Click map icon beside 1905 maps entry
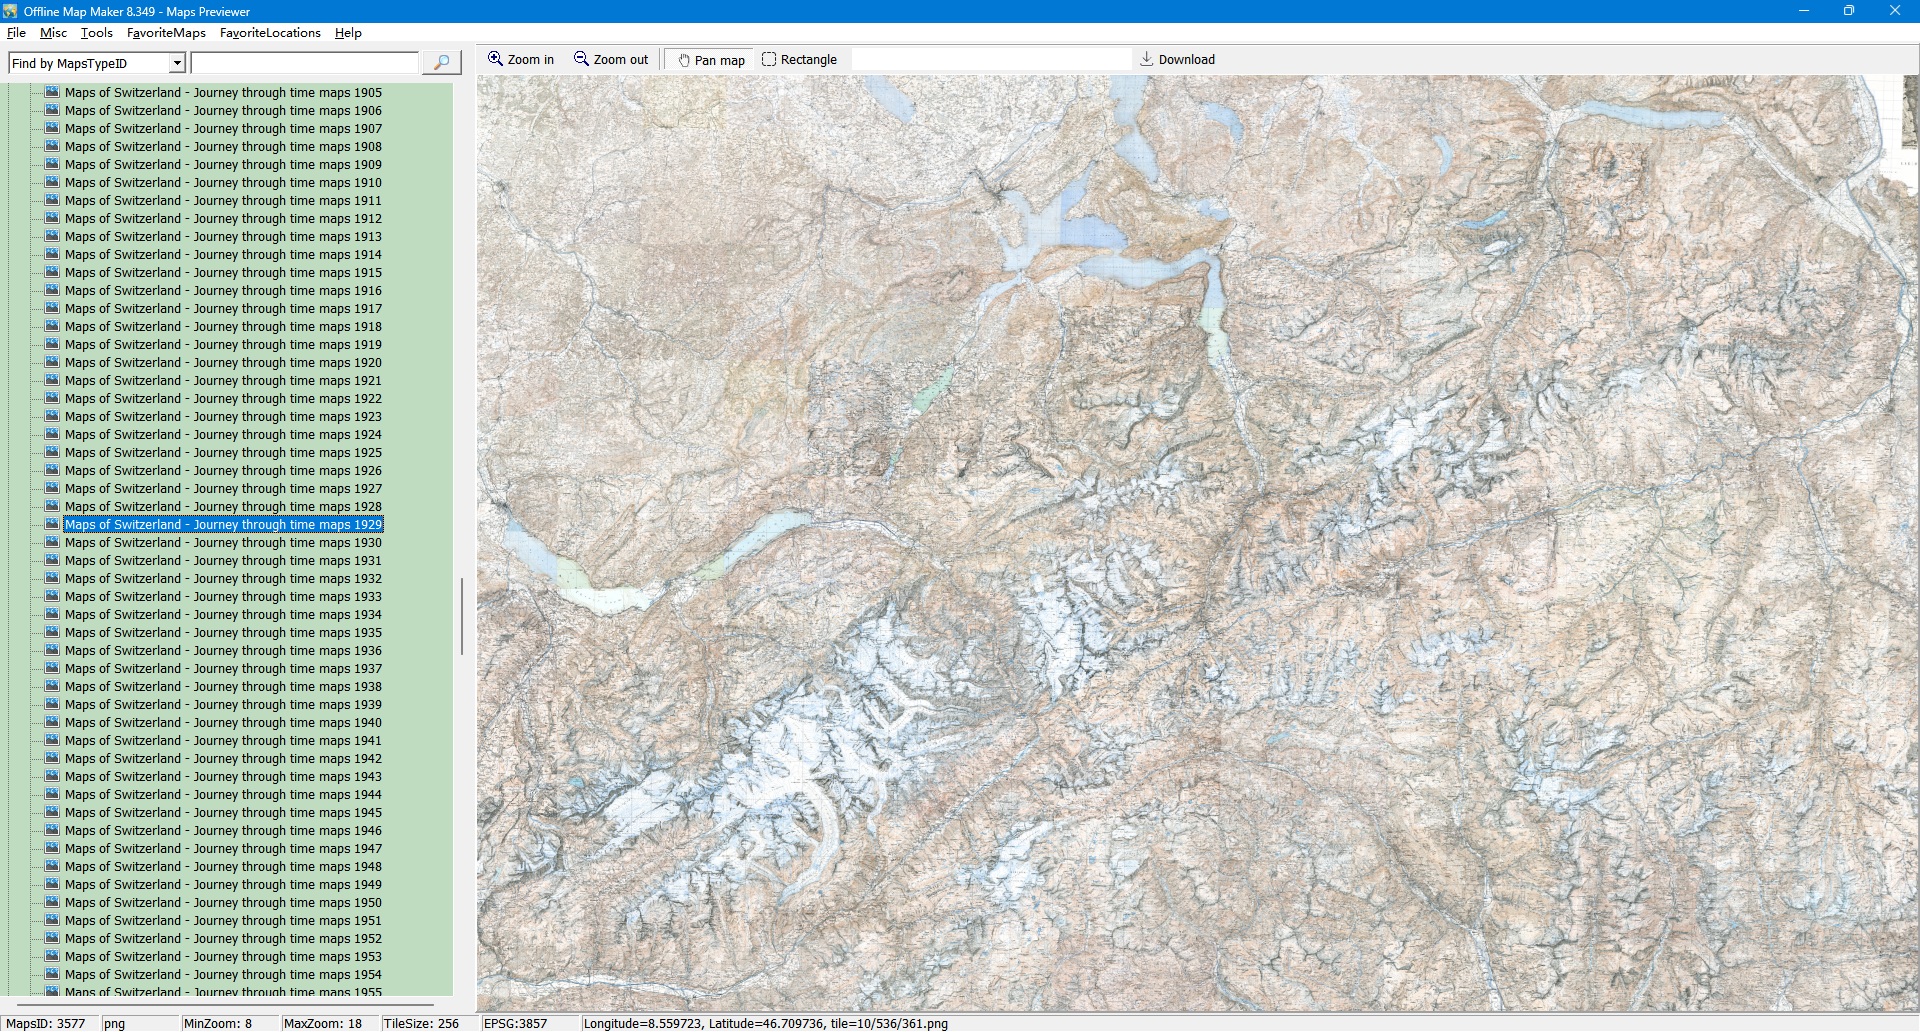The width and height of the screenshot is (1920, 1032). [x=52, y=92]
